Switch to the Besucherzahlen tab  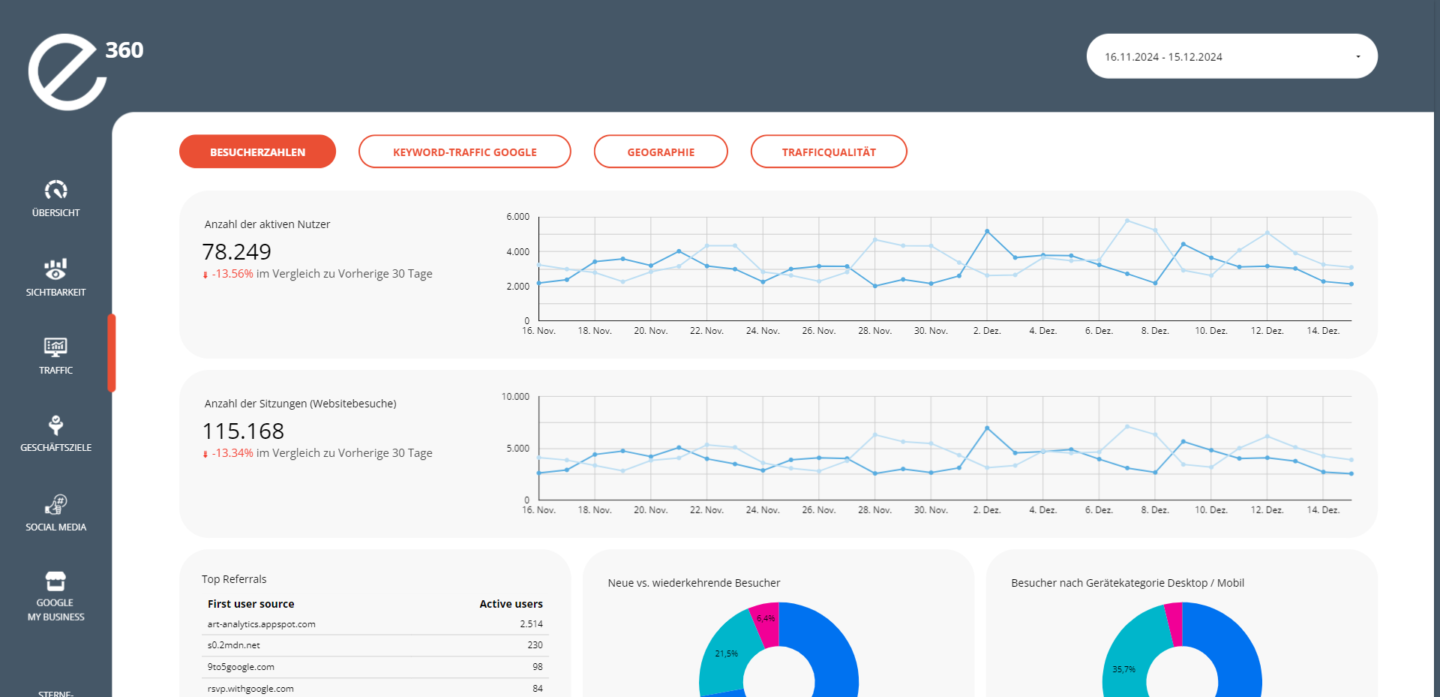pyautogui.click(x=258, y=152)
